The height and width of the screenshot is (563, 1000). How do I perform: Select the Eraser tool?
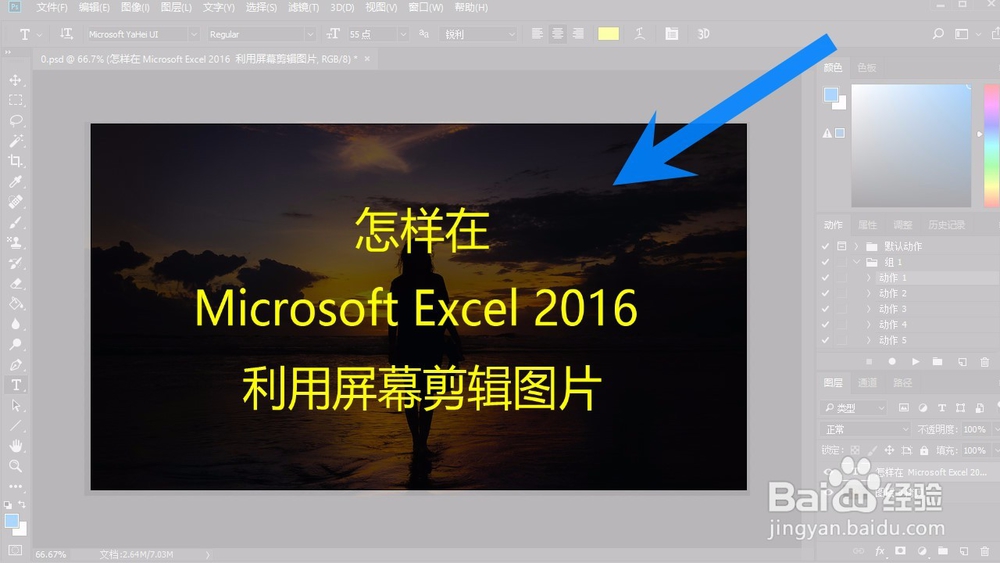(x=15, y=284)
